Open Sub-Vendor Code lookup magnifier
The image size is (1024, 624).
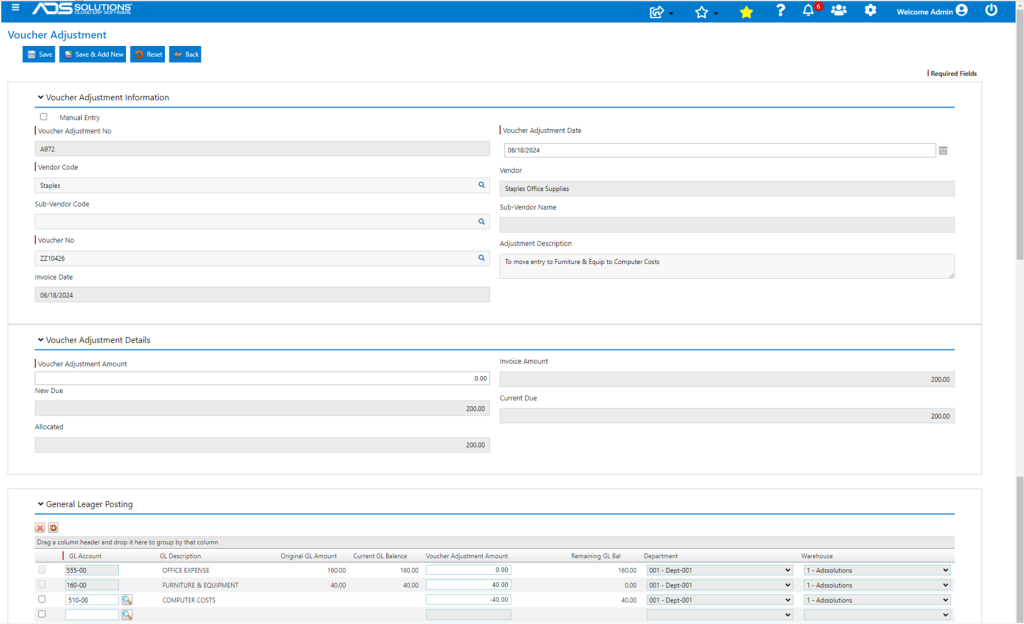pyautogui.click(x=481, y=222)
